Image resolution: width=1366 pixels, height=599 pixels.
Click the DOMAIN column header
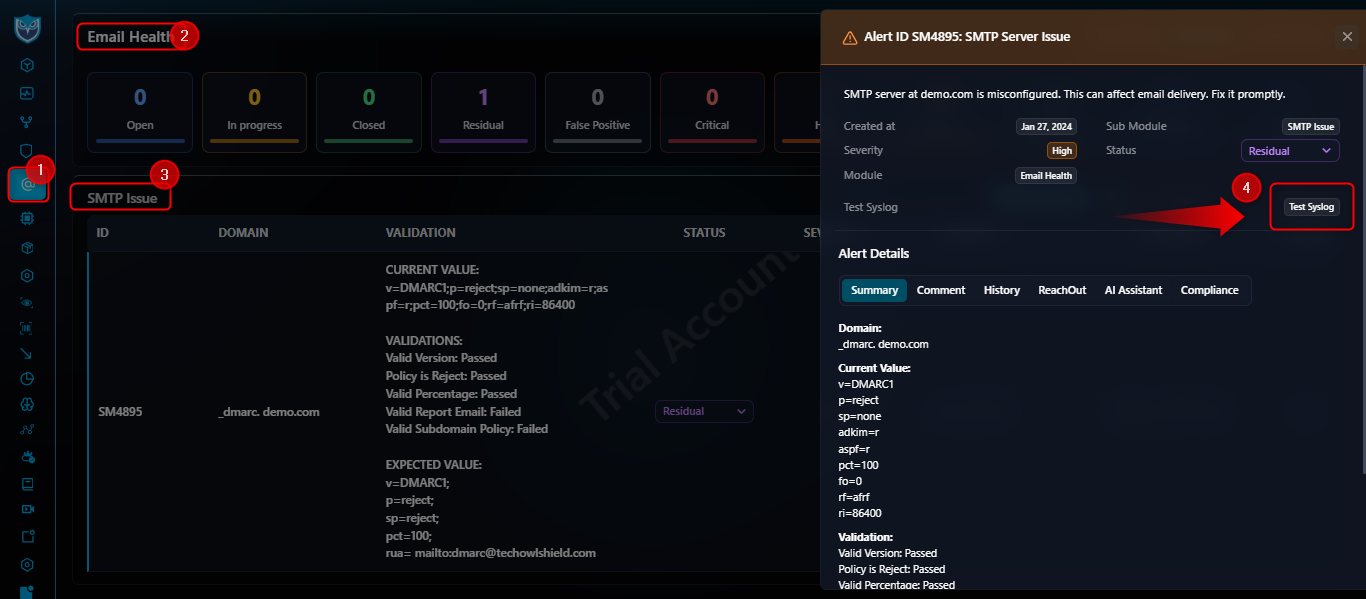[x=243, y=233]
